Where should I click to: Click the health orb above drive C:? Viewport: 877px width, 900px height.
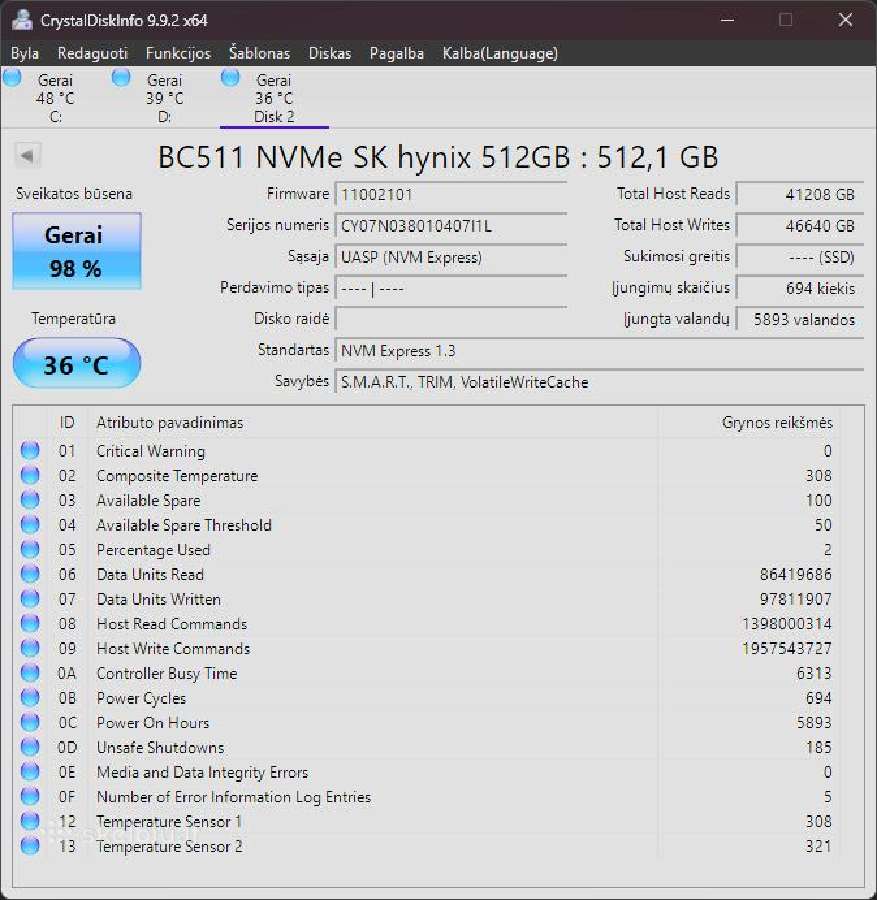(12, 77)
